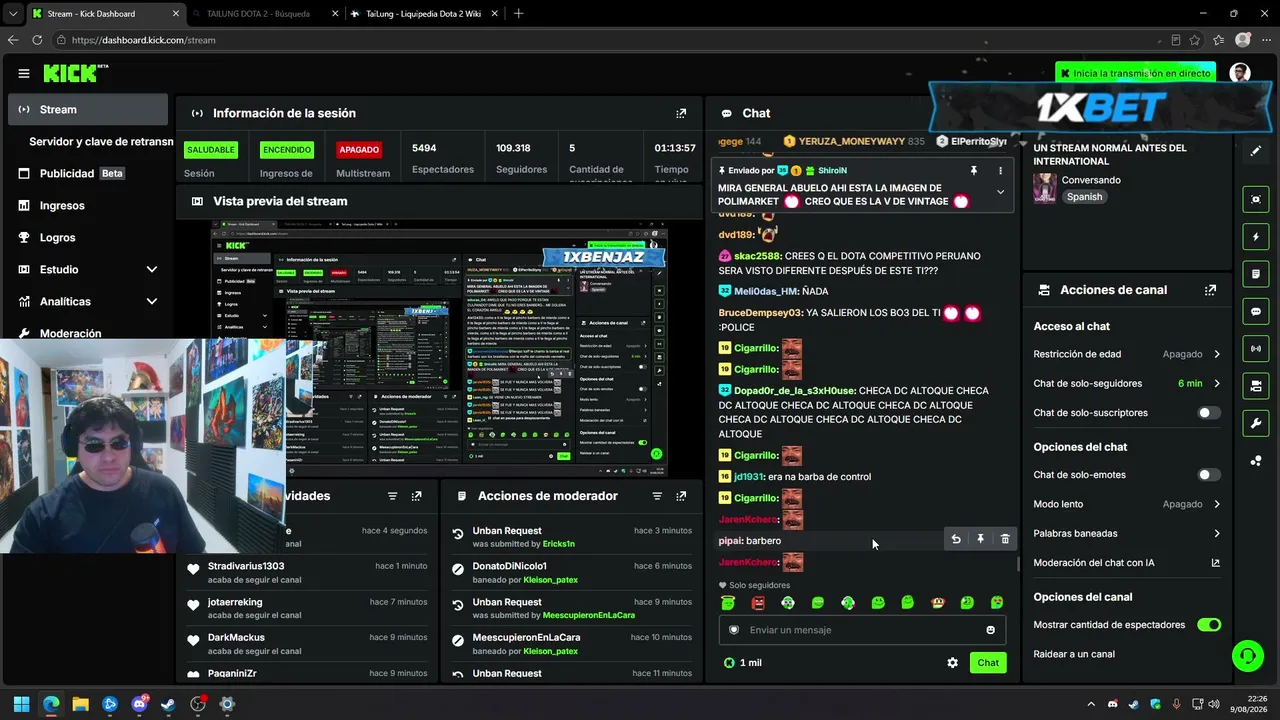This screenshot has height=720, width=1280.
Task: Select Stream in the left sidebar
Action: [x=88, y=109]
